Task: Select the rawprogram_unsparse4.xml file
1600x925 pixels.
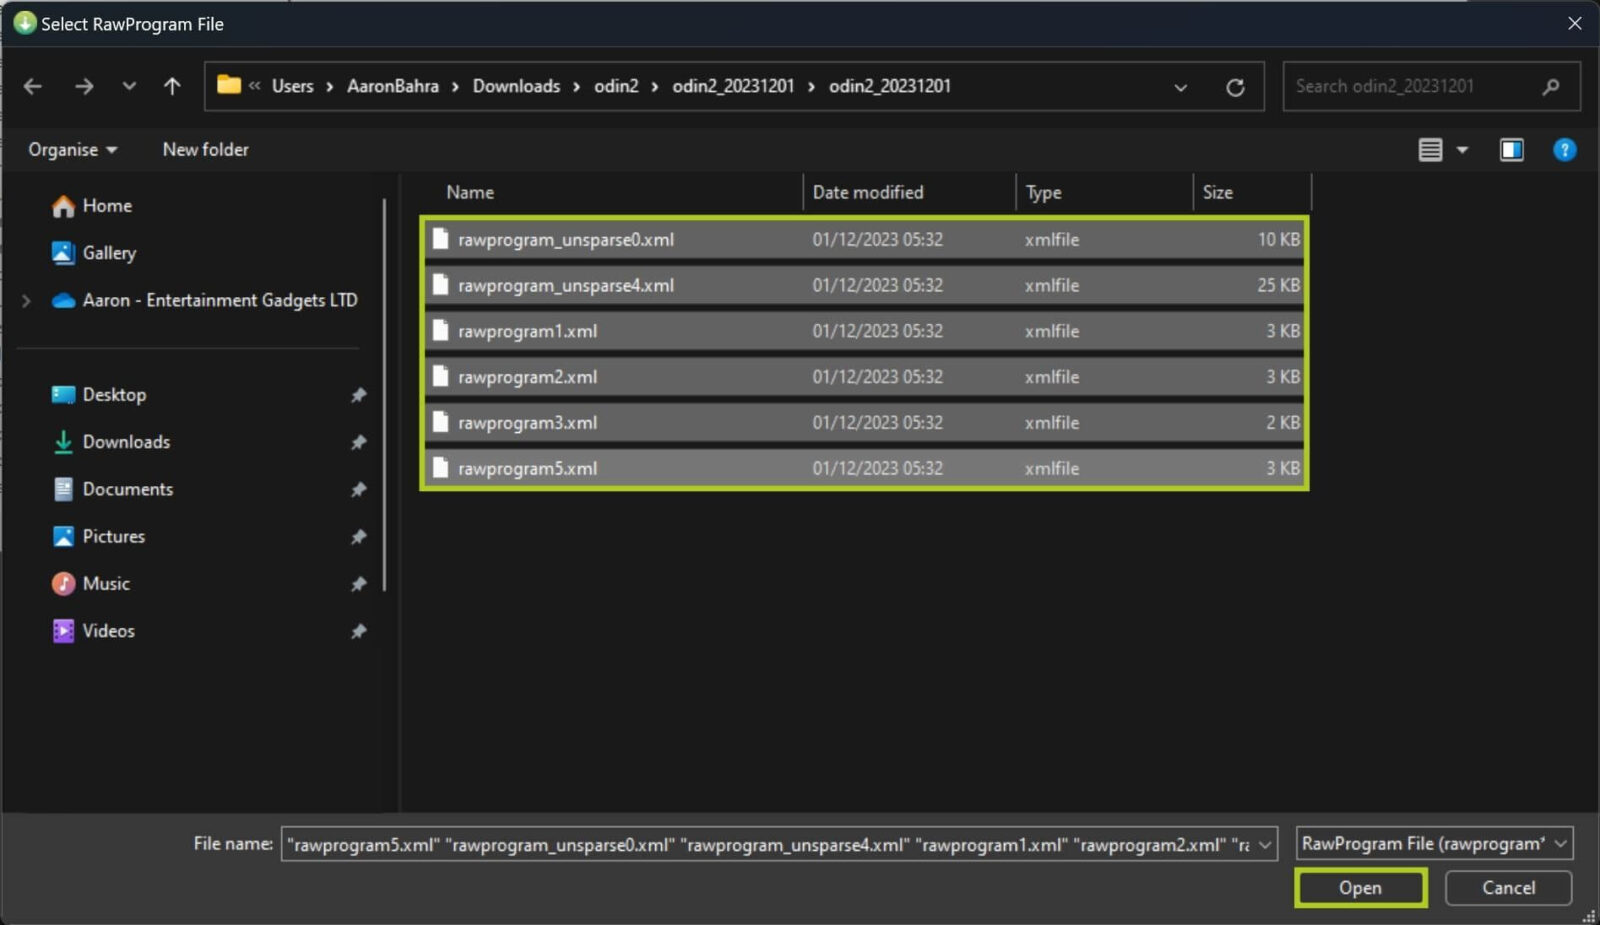Action: tap(566, 285)
